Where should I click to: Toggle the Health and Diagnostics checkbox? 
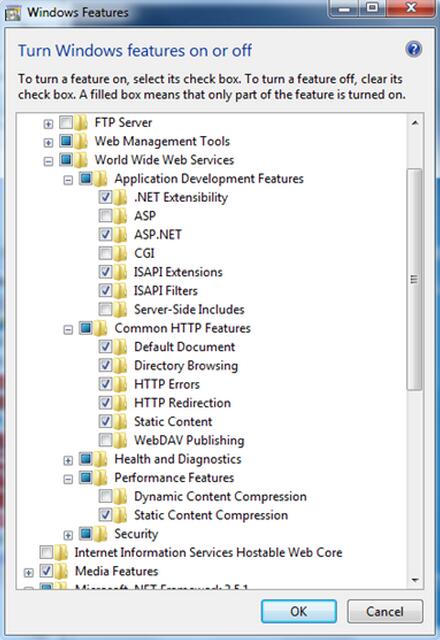click(x=86, y=458)
